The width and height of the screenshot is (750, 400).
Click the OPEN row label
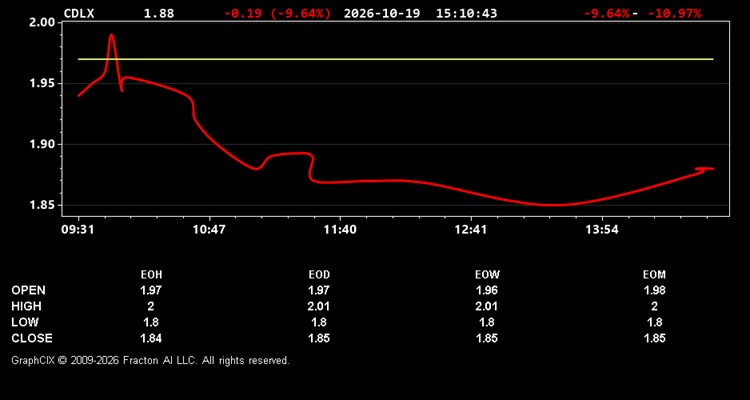[x=28, y=290]
